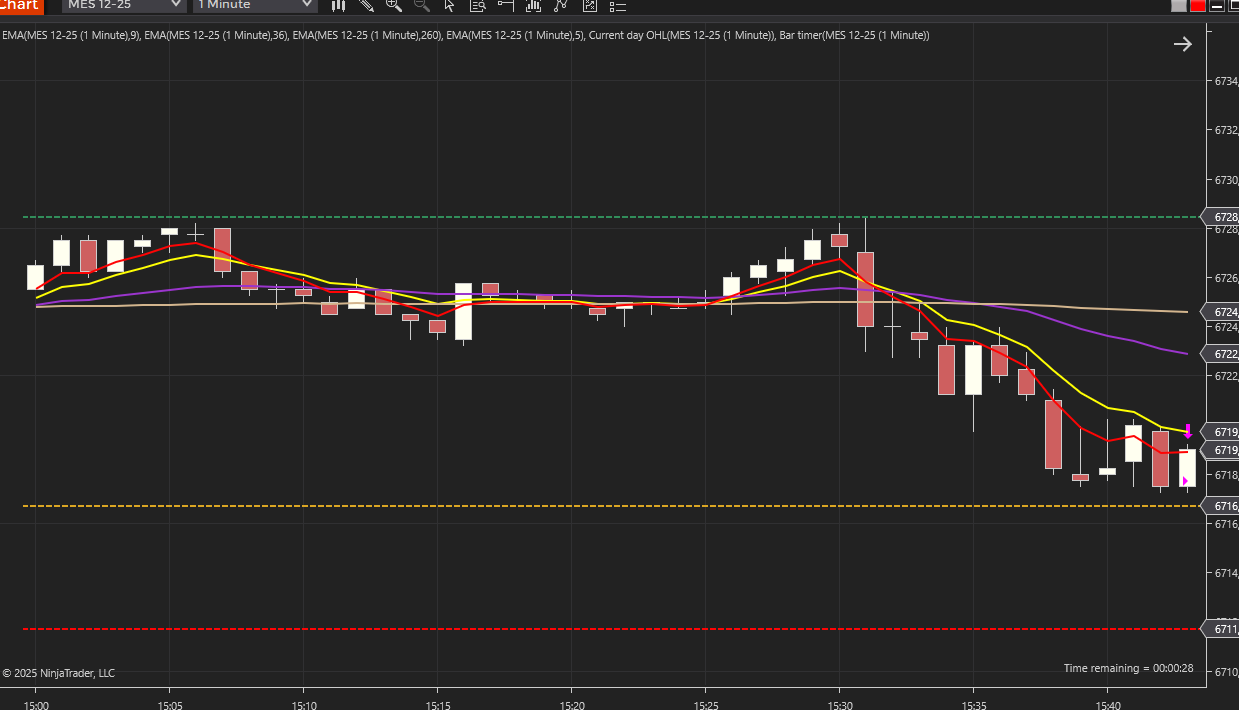
Task: Open the strategies node-line icon
Action: coord(561,5)
